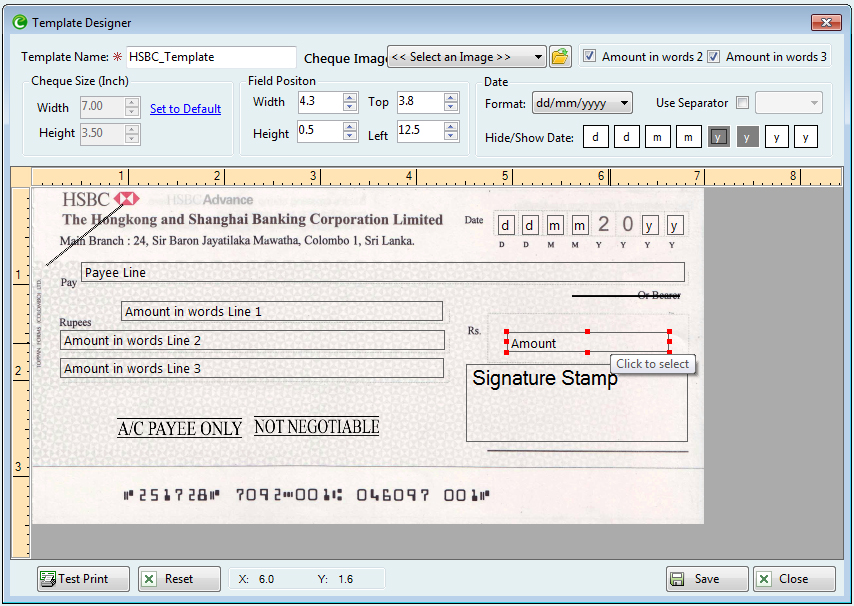Select the last 'y' date box on cheque

click(674, 225)
